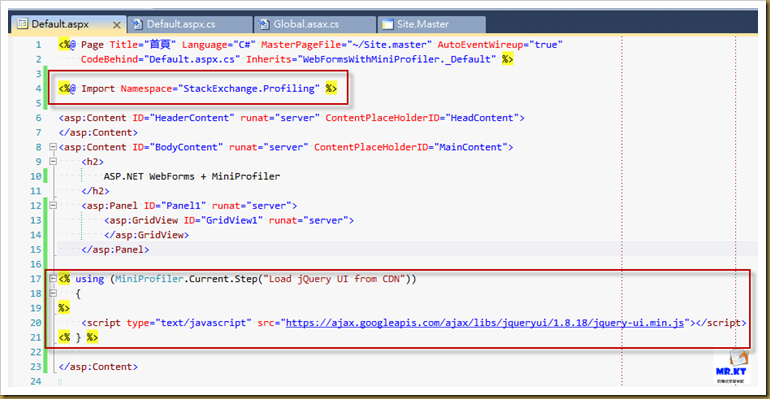Click the "StackExchange.Profiling" string
The width and height of the screenshot is (770, 399).
249,88
